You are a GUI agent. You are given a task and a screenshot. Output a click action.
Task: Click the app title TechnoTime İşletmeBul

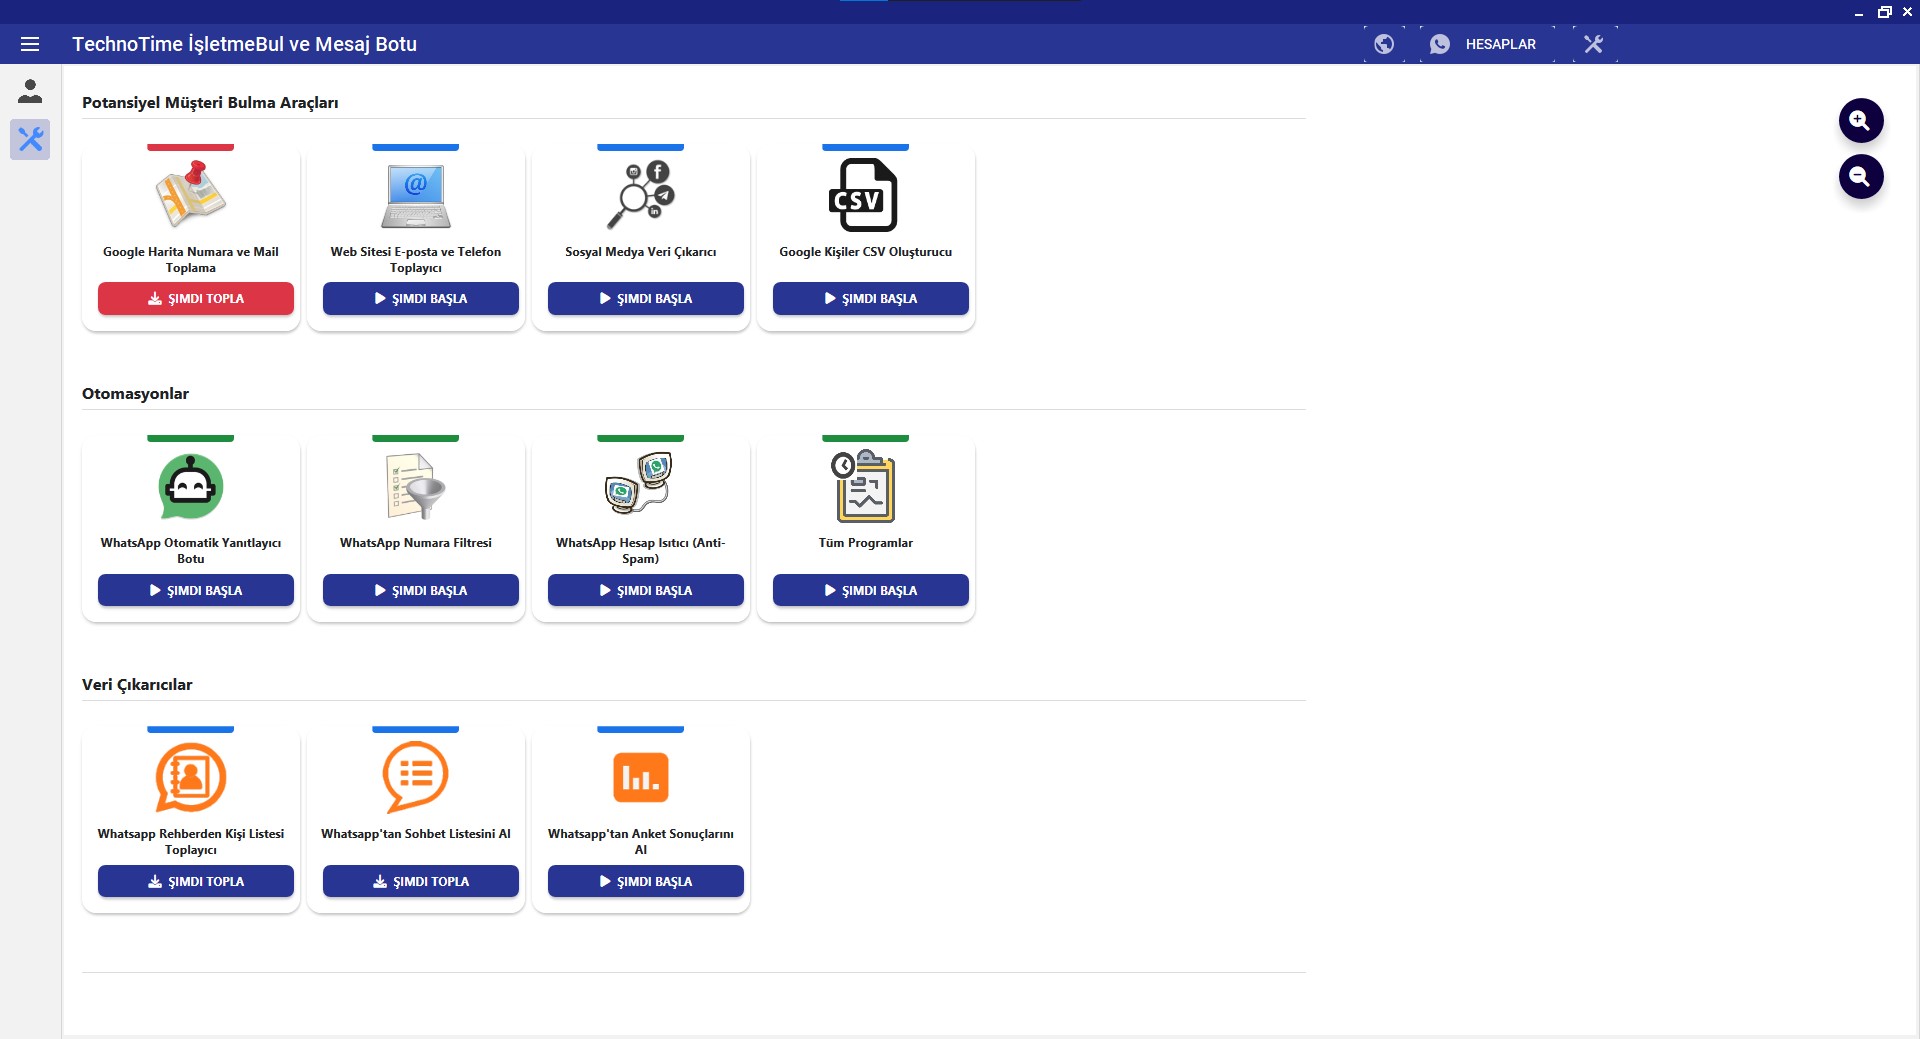pos(244,44)
